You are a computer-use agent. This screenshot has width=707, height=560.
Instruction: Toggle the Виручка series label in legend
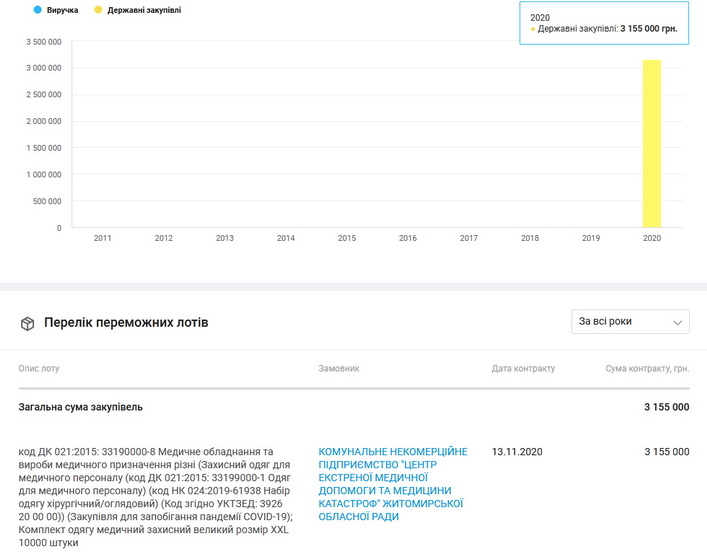click(x=62, y=10)
